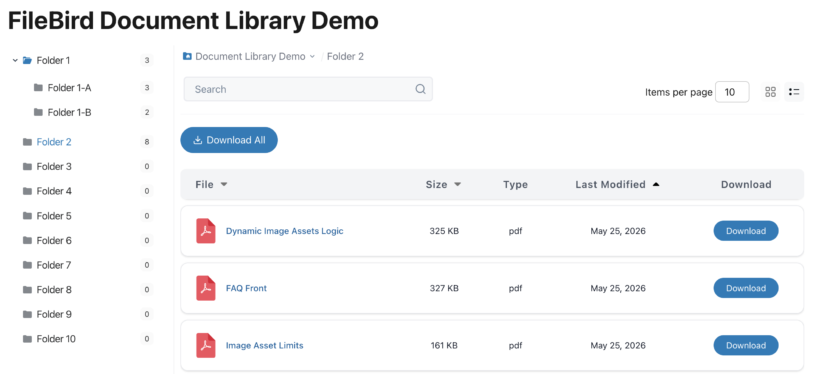Click the folder icon beside Folder 10

(27, 338)
